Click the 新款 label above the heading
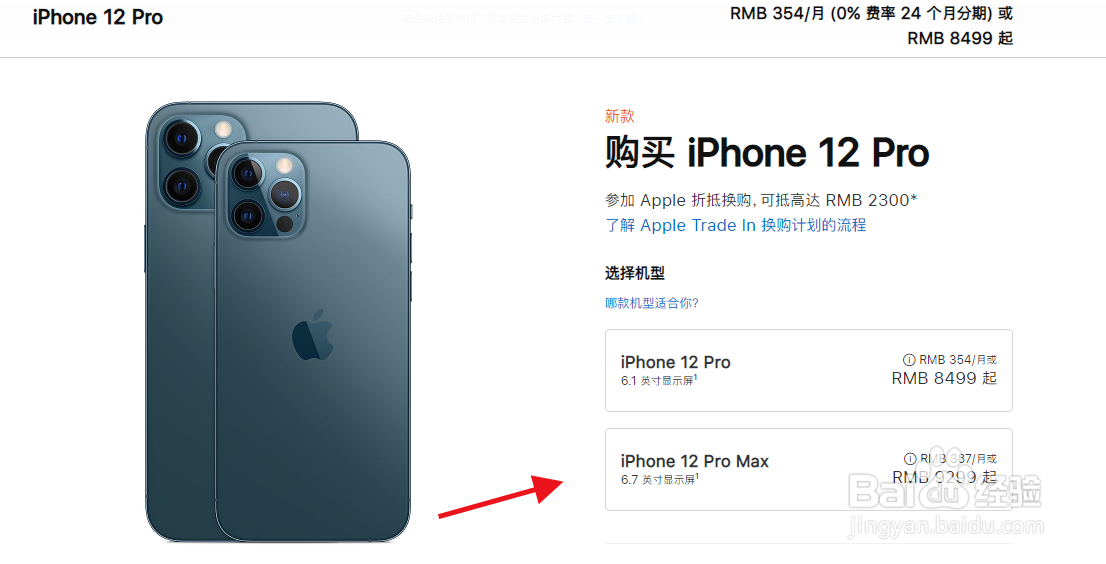The image size is (1106, 564). [x=619, y=116]
